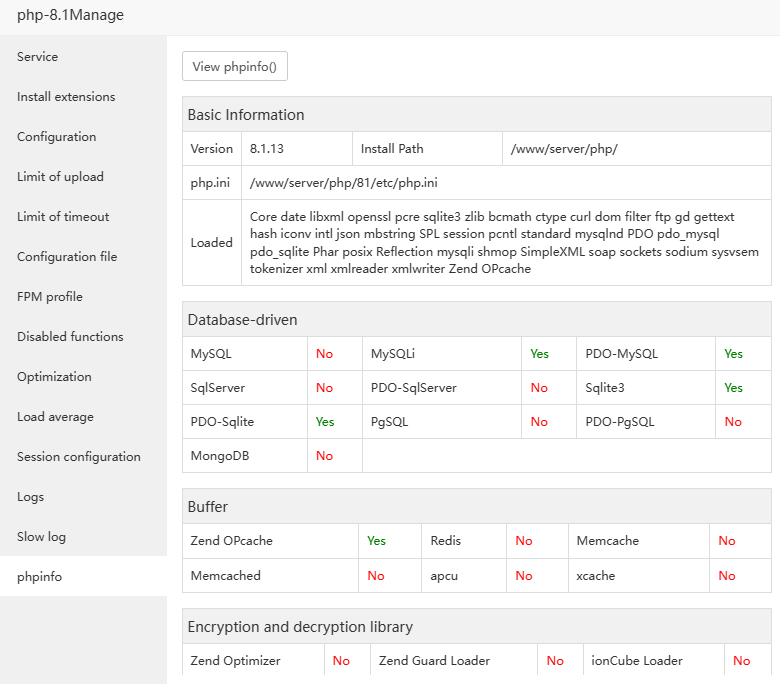Click the install path /www/server/php/
This screenshot has width=780, height=684.
point(564,149)
